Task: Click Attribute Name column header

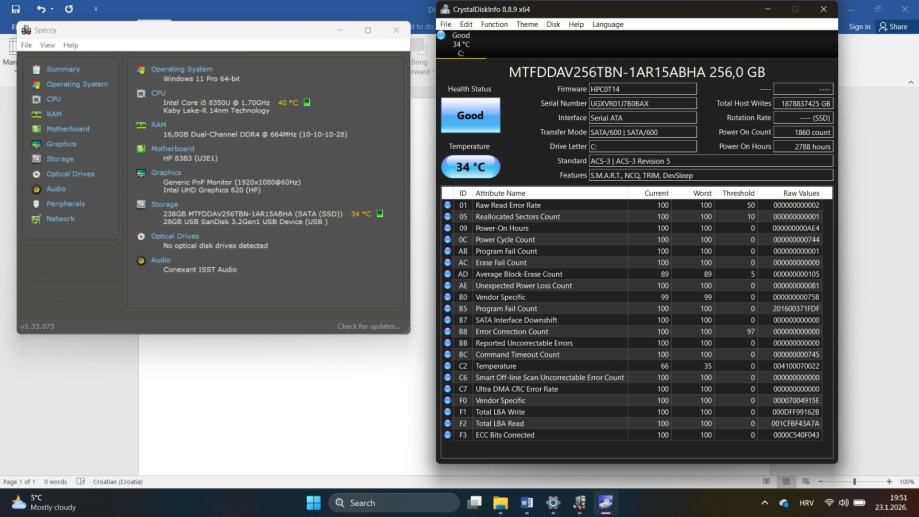Action: tap(499, 193)
